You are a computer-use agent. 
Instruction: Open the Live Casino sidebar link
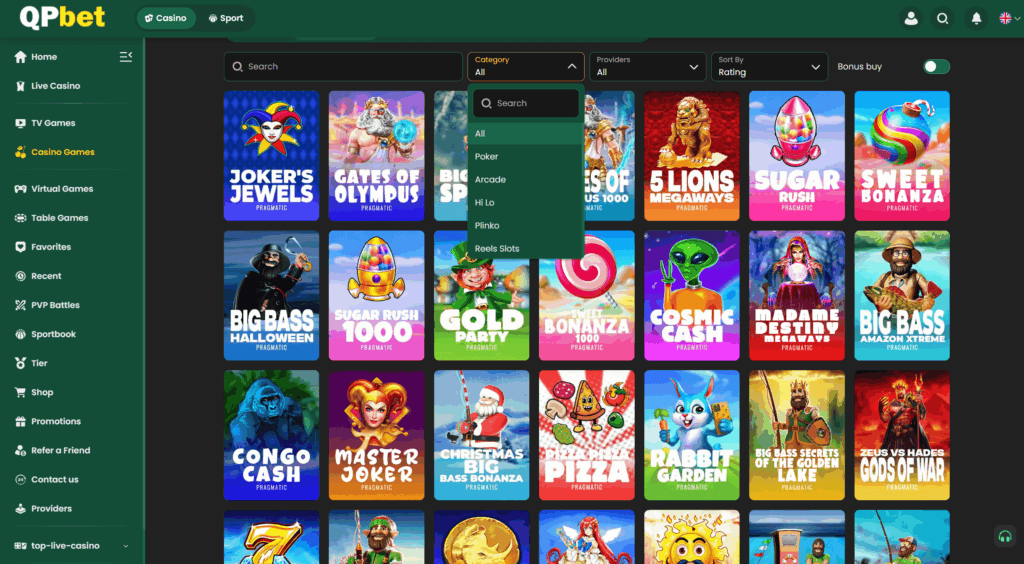(x=56, y=86)
